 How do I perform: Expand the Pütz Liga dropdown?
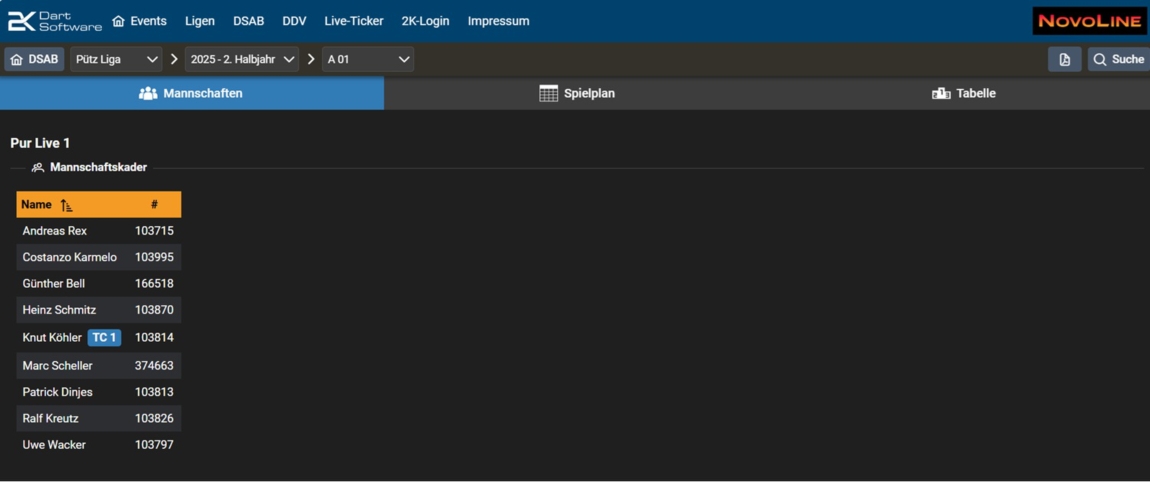click(x=116, y=60)
